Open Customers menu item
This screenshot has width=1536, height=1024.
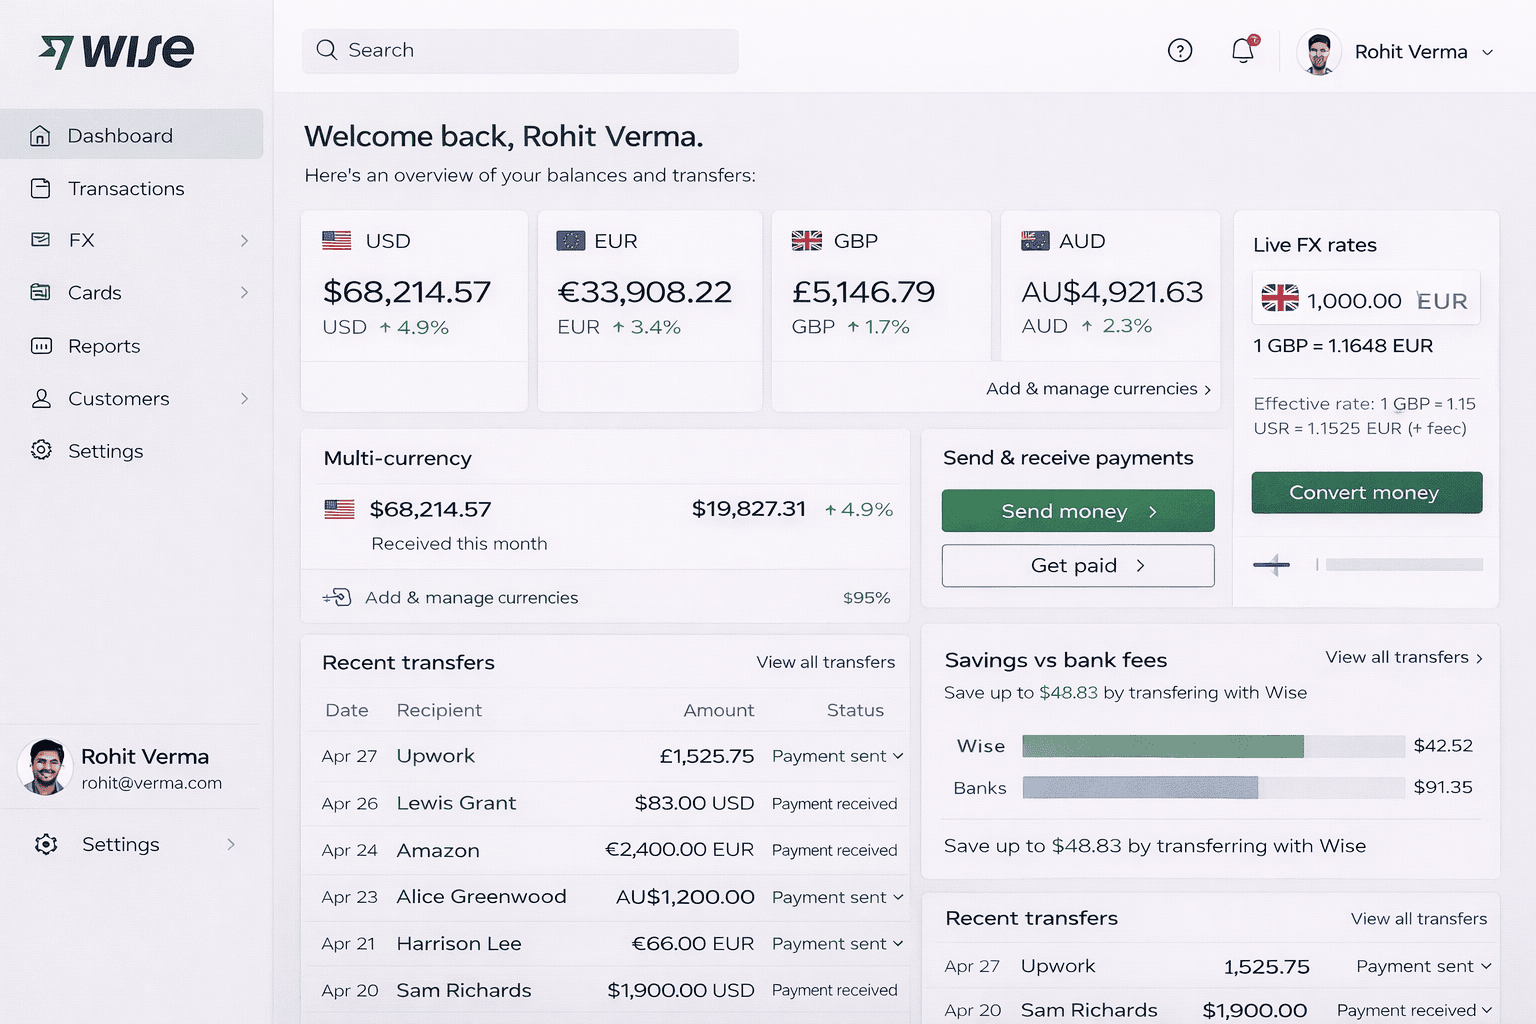118,399
